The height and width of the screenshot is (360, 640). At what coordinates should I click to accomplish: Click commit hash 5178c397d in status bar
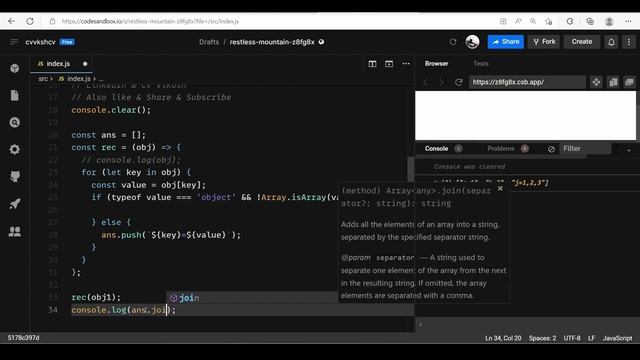click(x=24, y=338)
